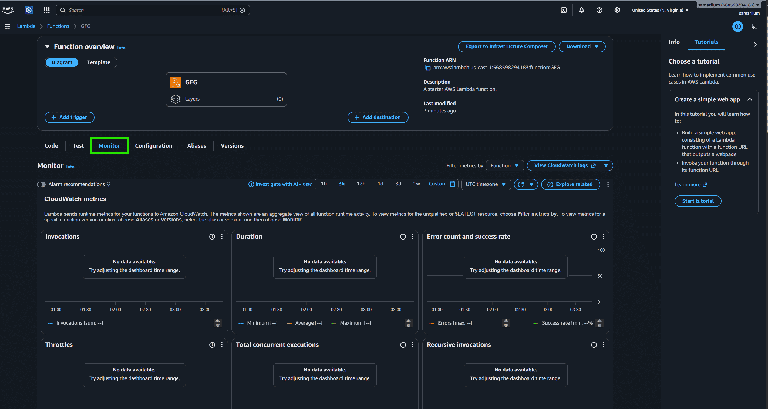Open three-dot menu on Error count widget
The width and height of the screenshot is (768, 409).
[603, 237]
